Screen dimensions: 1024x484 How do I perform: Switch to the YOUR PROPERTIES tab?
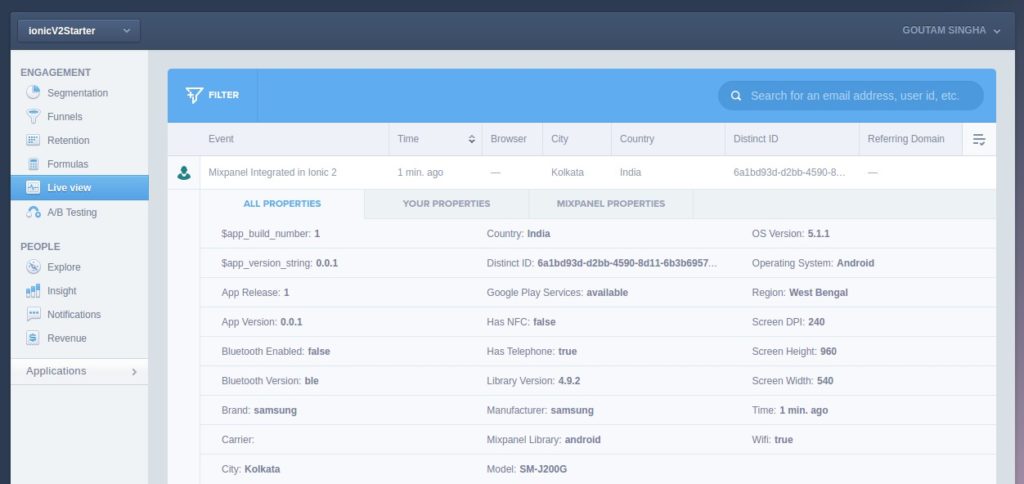(x=446, y=204)
